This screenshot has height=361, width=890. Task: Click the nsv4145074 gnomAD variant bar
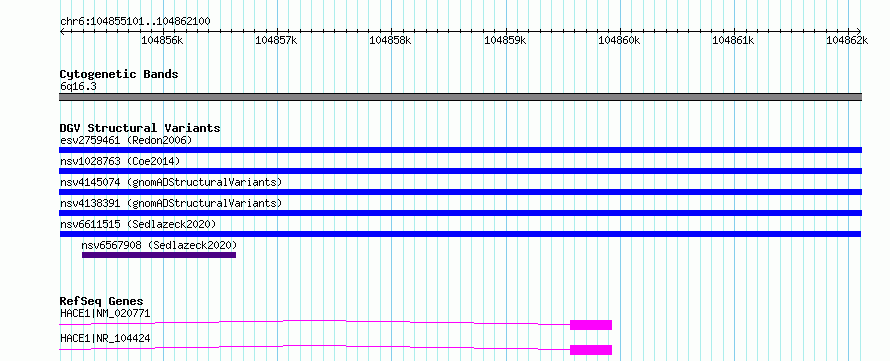pos(460,192)
